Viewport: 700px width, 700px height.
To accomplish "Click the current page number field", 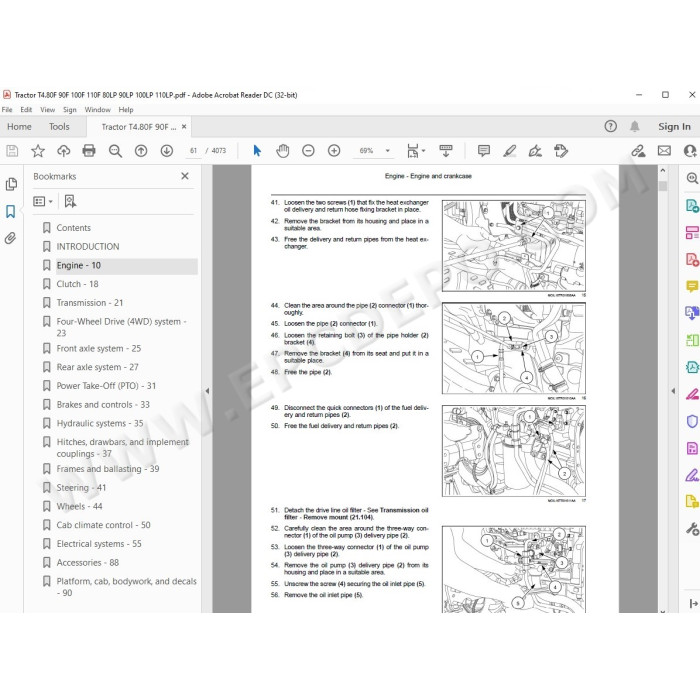I will 193,151.
